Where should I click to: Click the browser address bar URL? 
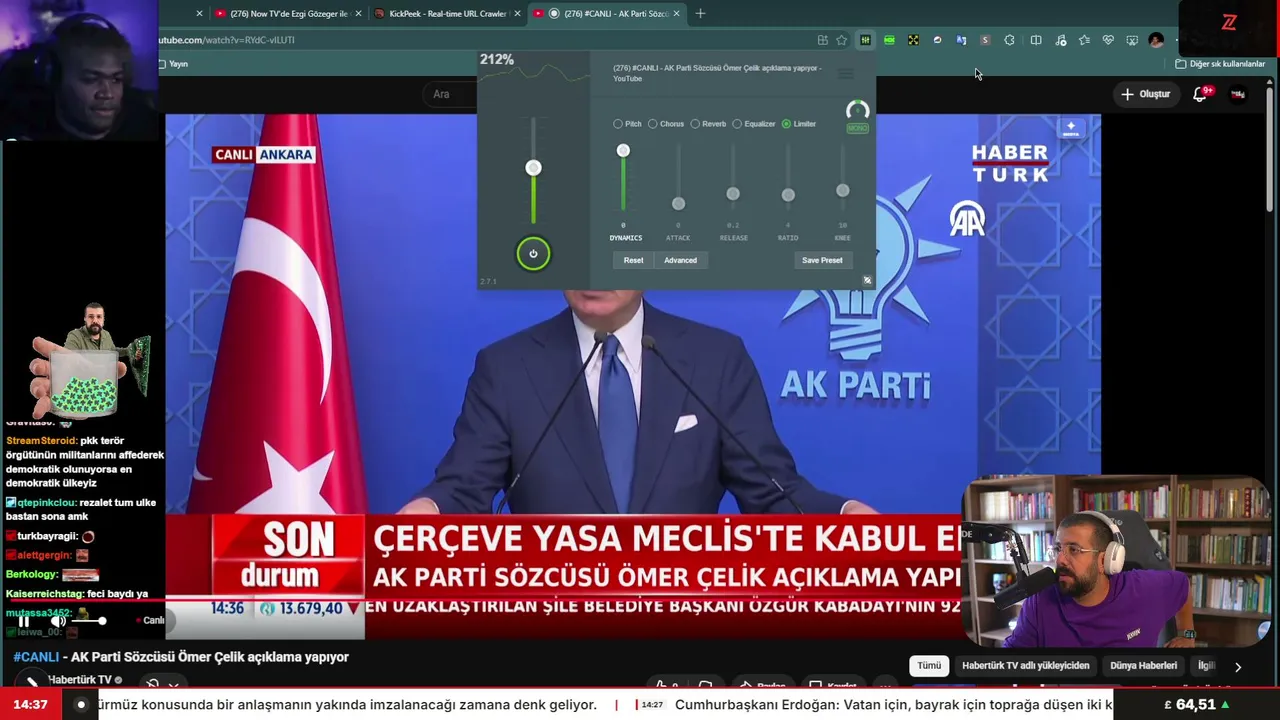click(226, 40)
